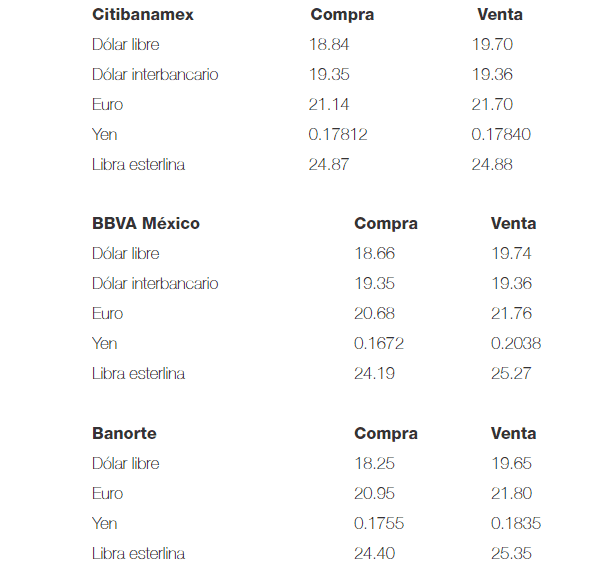Image resolution: width=614 pixels, height=575 pixels.
Task: Click BBVA México Libra esterlina compra 24.19
Action: pos(374,374)
